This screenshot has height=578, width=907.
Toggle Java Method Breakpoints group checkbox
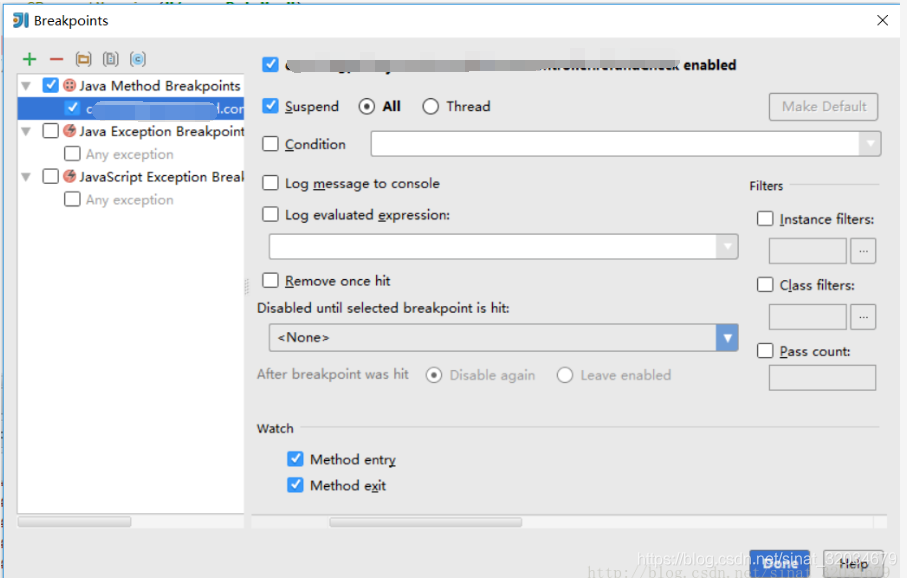pyautogui.click(x=50, y=86)
